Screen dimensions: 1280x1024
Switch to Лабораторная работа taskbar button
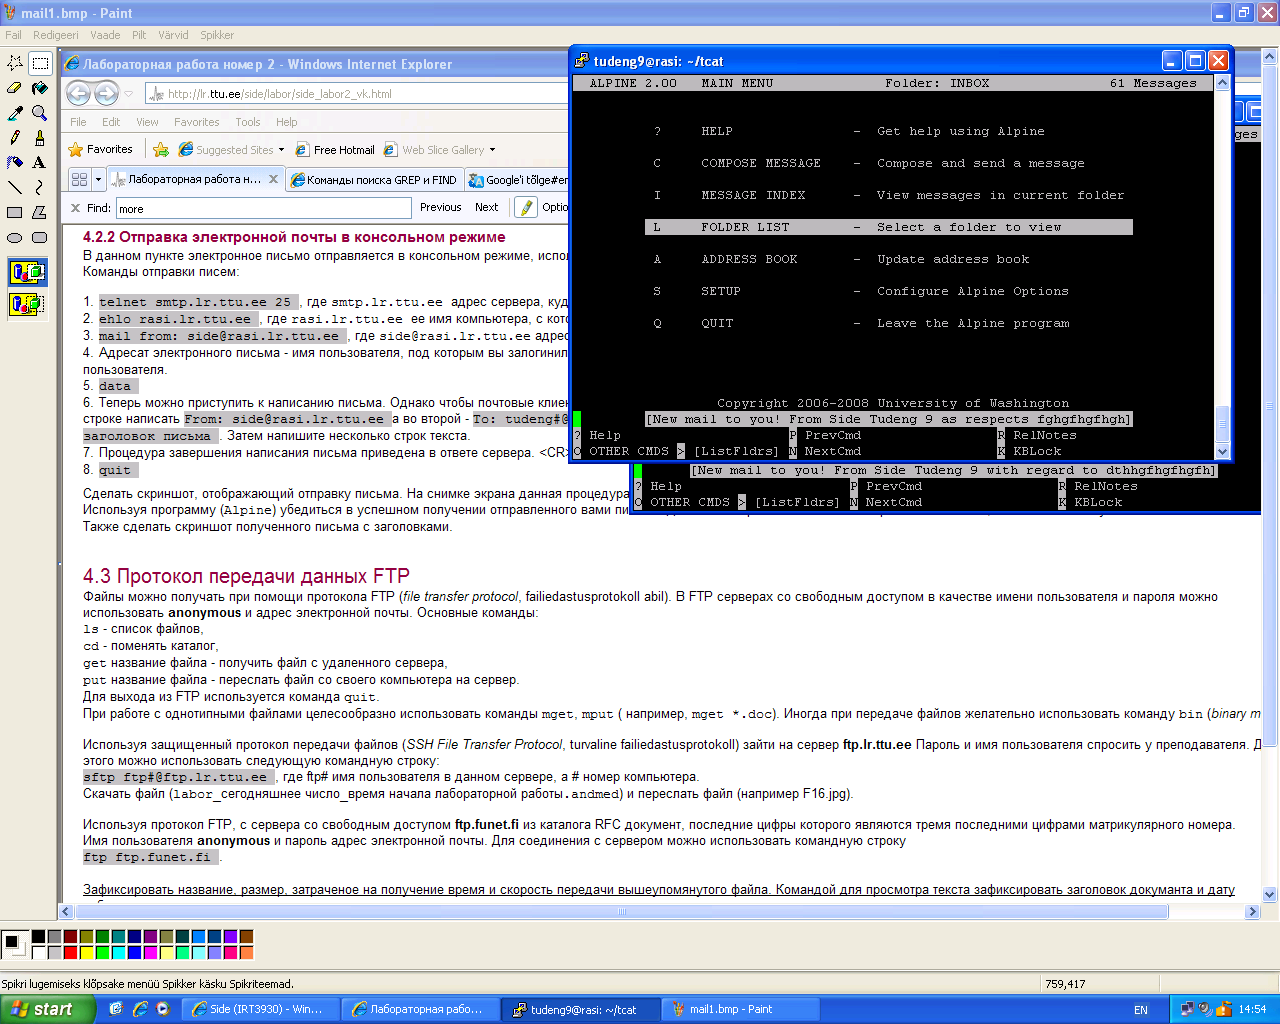[x=418, y=1009]
